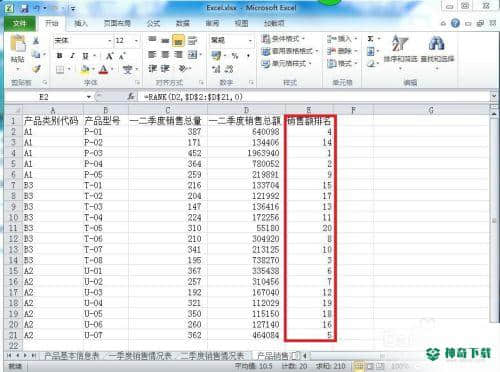
Task: Click Conditional Formatting button
Action: [x=284, y=39]
